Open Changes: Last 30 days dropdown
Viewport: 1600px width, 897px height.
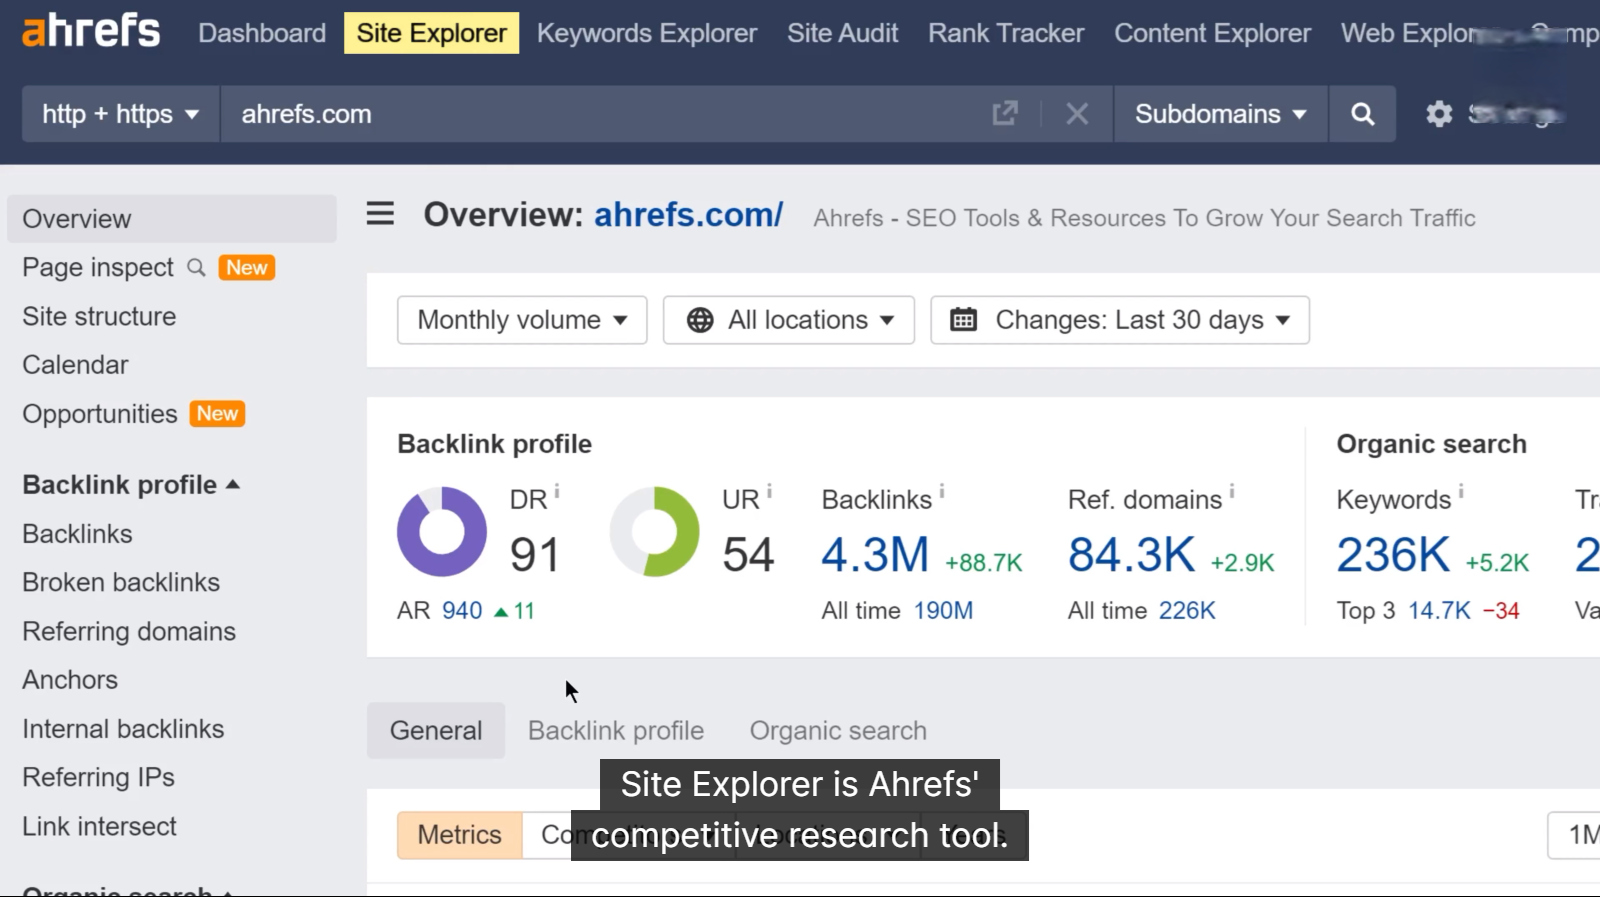[1120, 320]
